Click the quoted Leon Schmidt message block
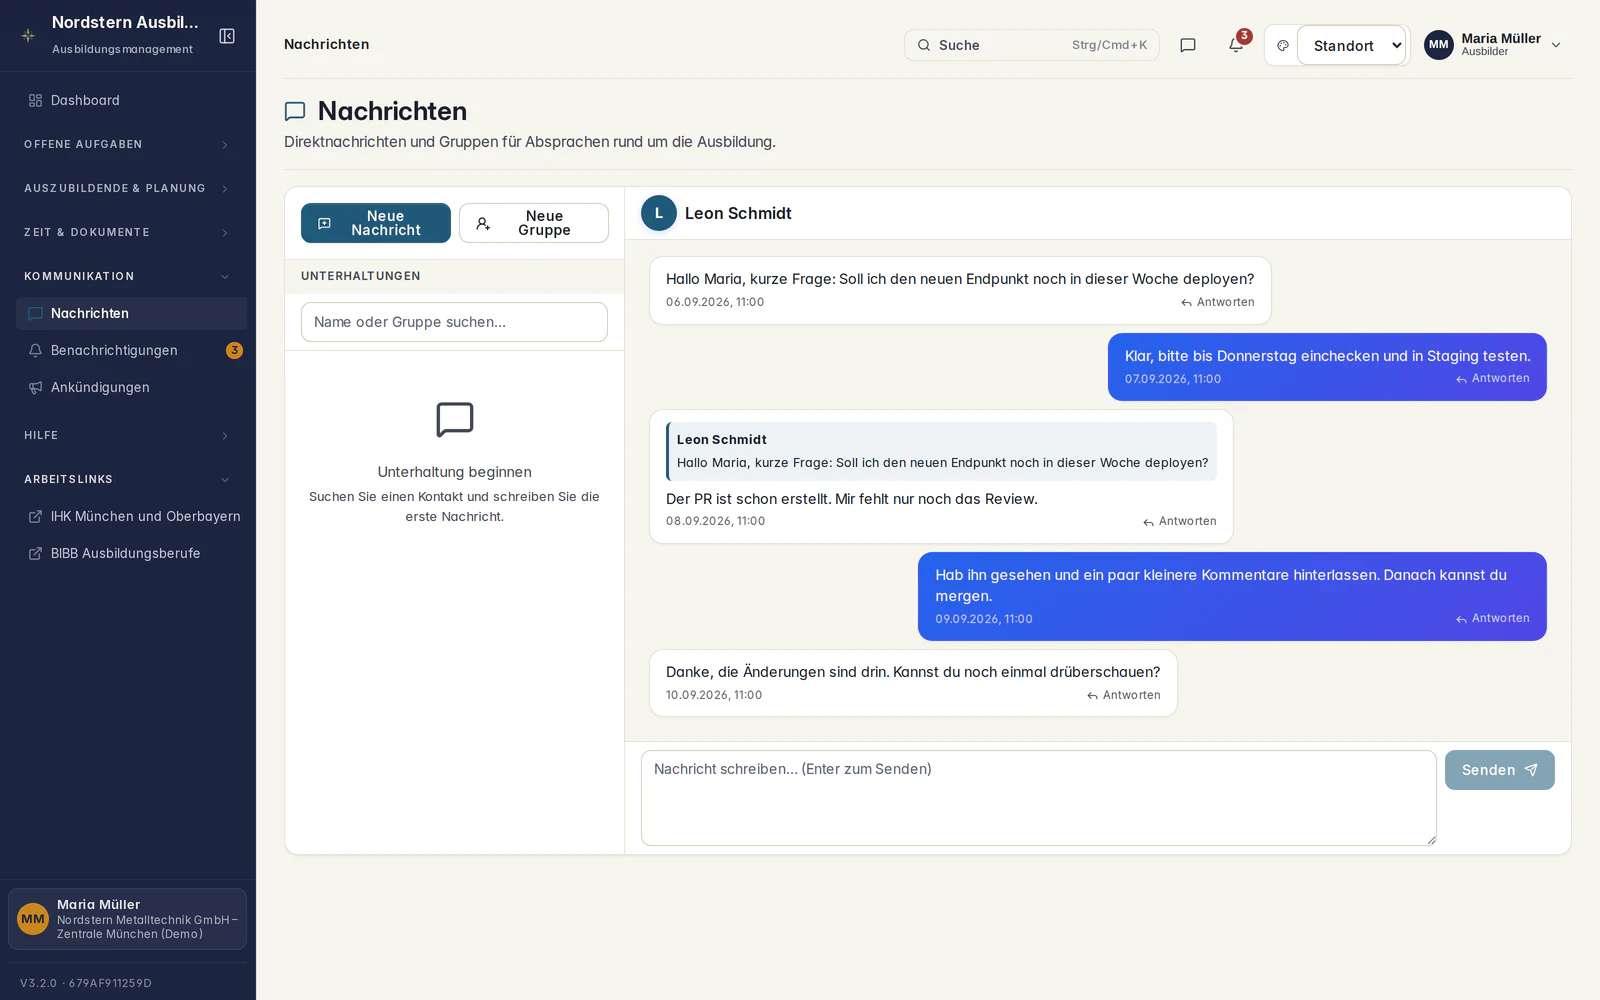This screenshot has height=1000, width=1600. click(942, 451)
